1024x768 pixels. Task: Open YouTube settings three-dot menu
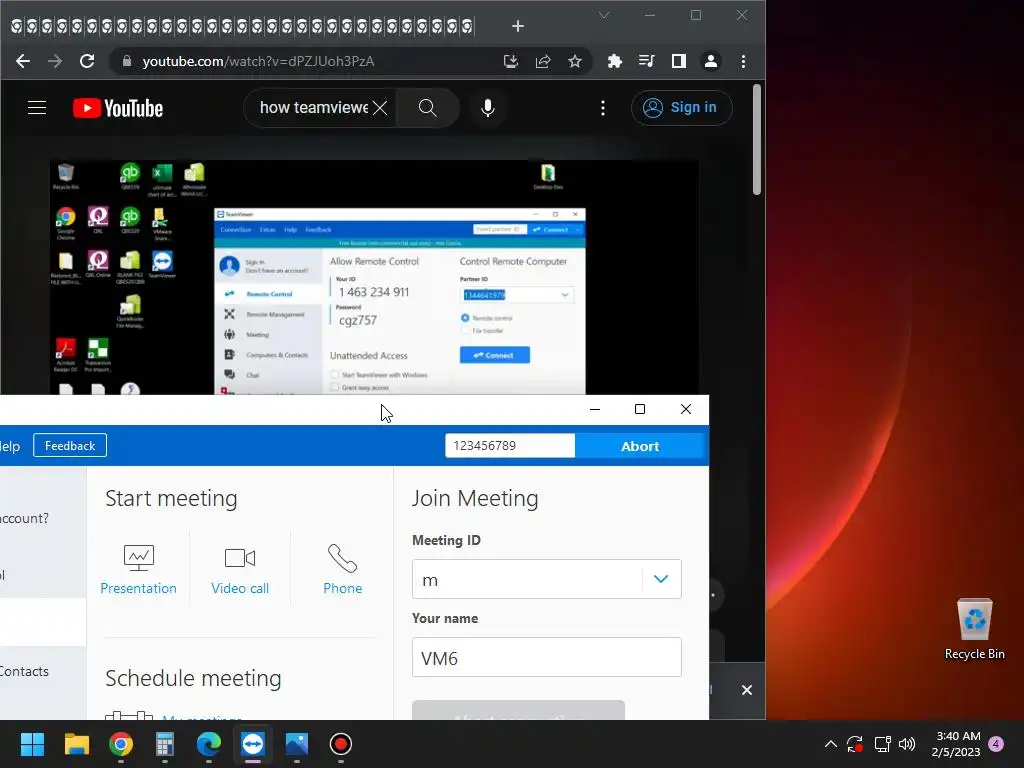coord(603,108)
